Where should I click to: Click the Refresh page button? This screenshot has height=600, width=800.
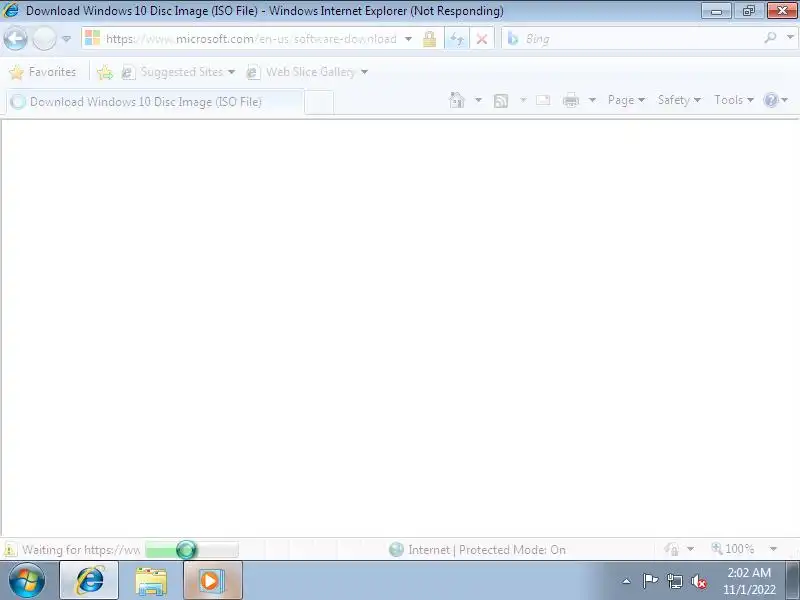457,39
